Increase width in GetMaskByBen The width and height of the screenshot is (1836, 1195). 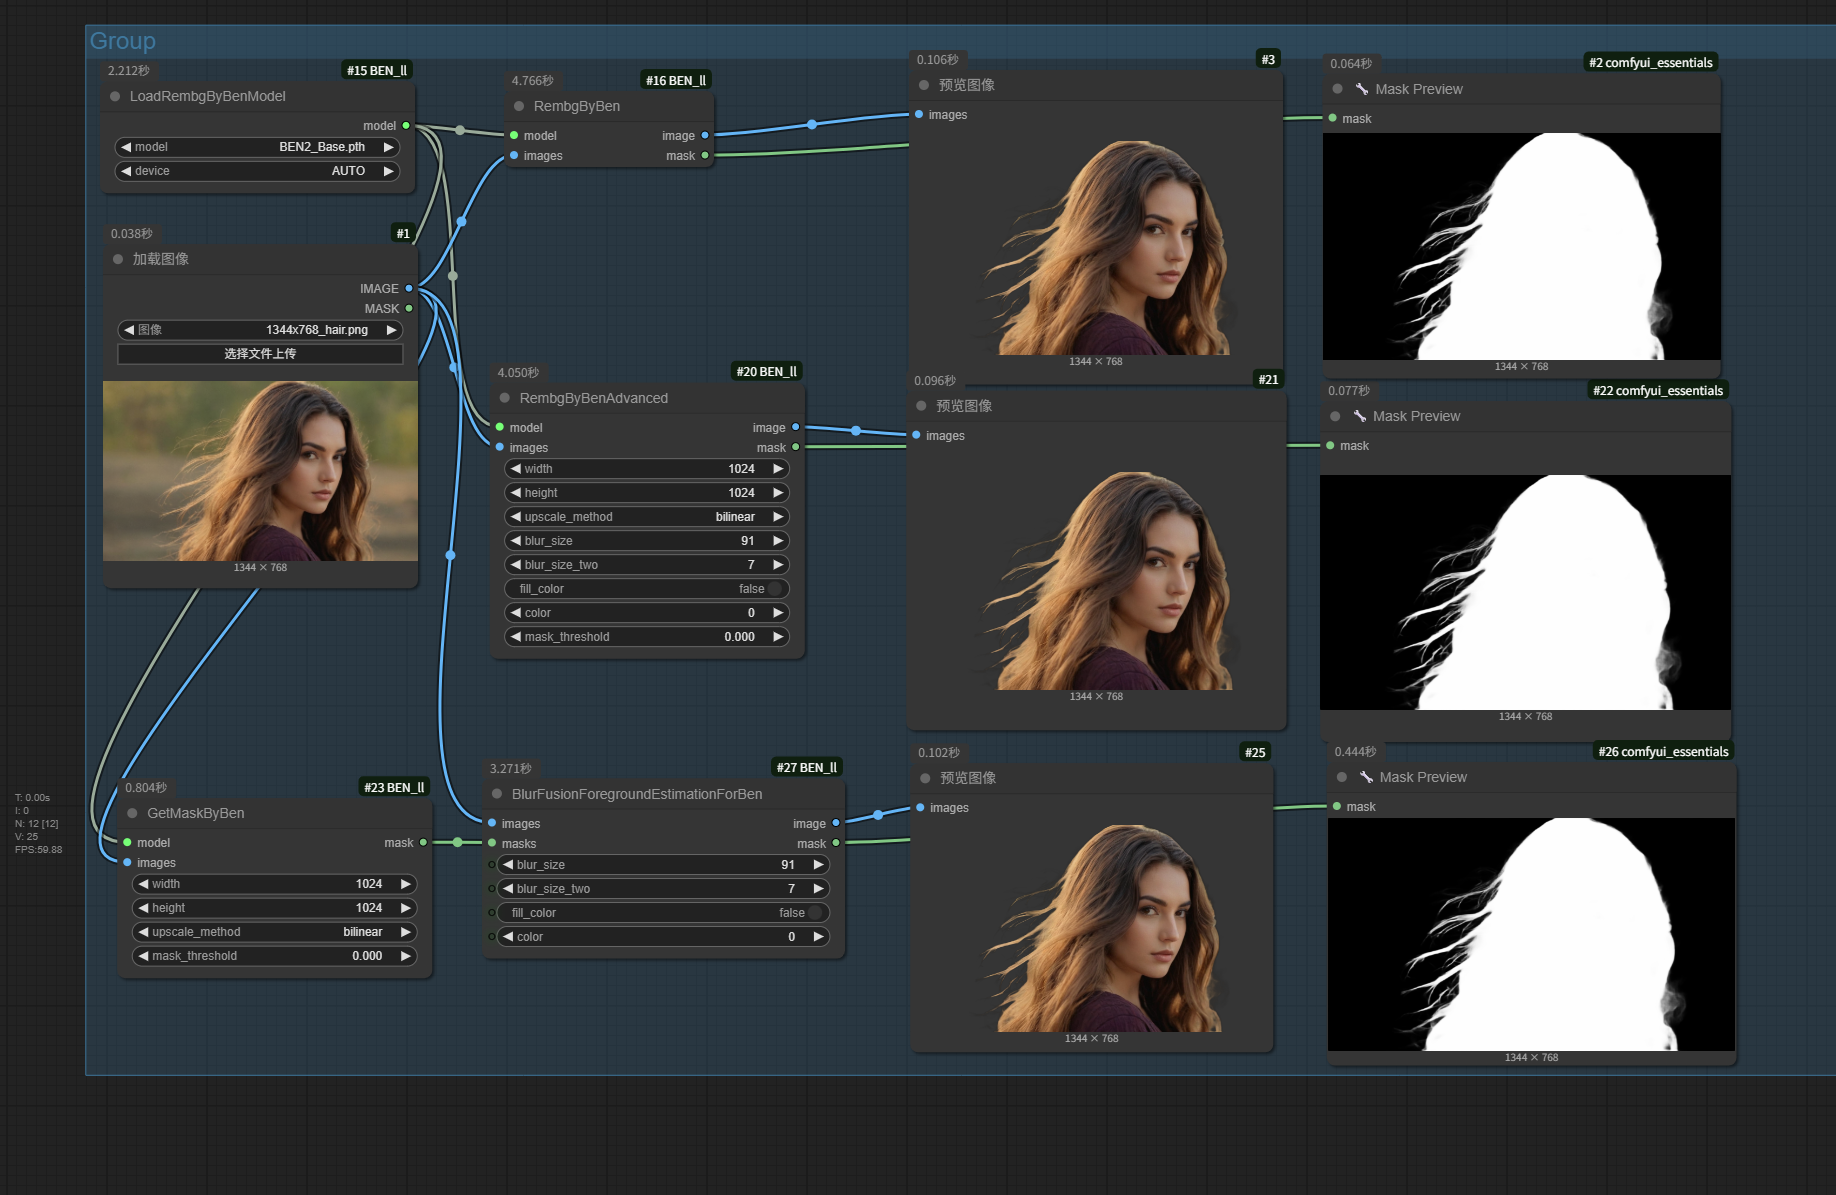pyautogui.click(x=406, y=885)
